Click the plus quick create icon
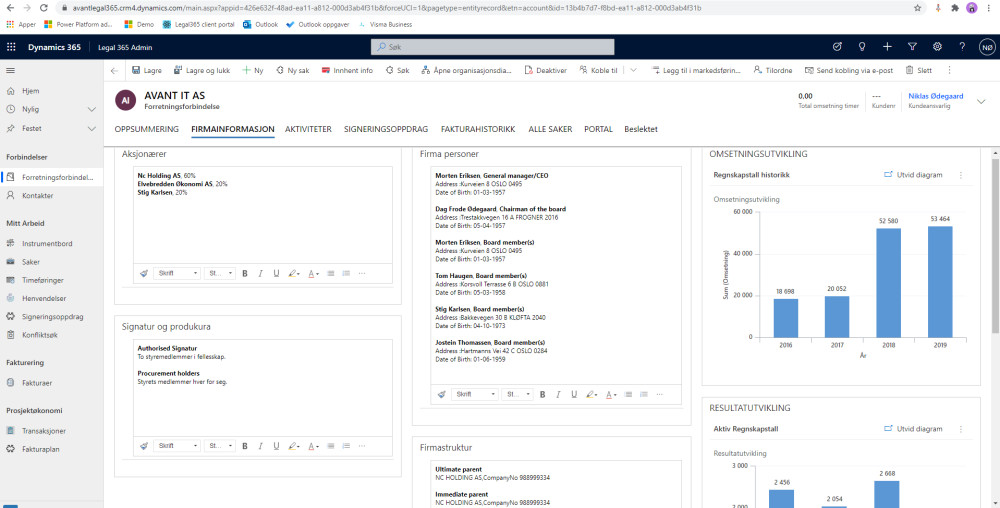The height and width of the screenshot is (508, 1000). pyautogui.click(x=887, y=47)
